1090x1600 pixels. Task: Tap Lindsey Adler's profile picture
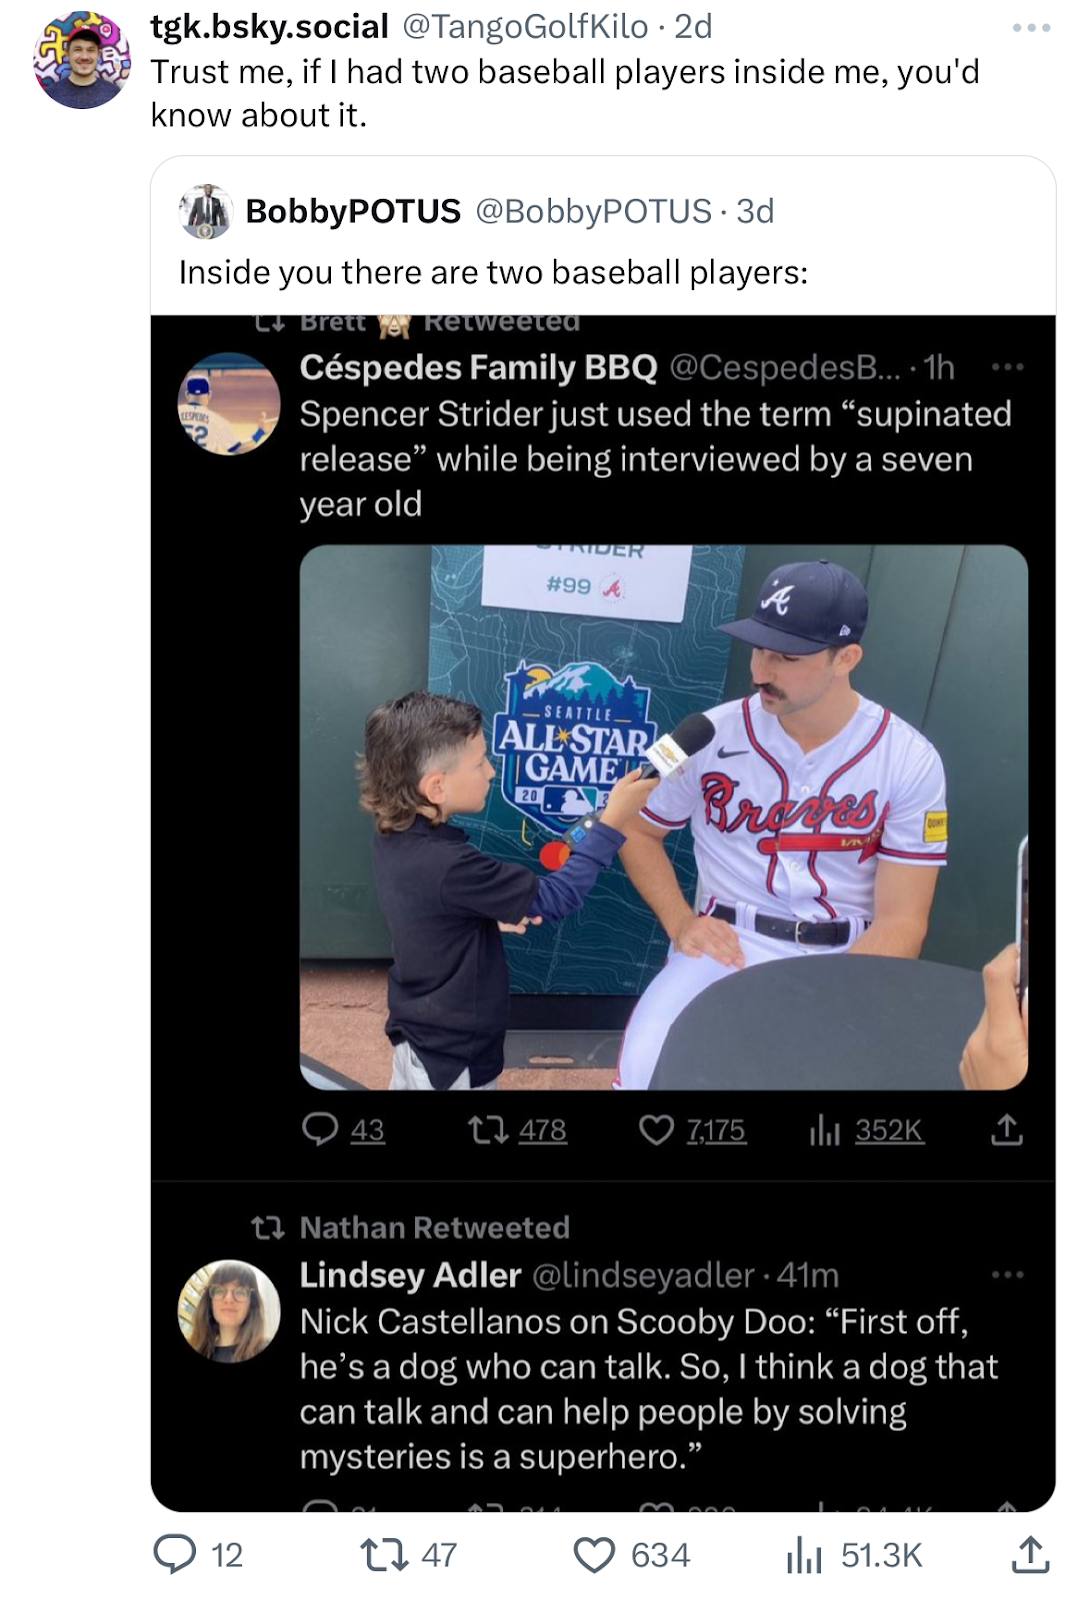pos(229,1311)
